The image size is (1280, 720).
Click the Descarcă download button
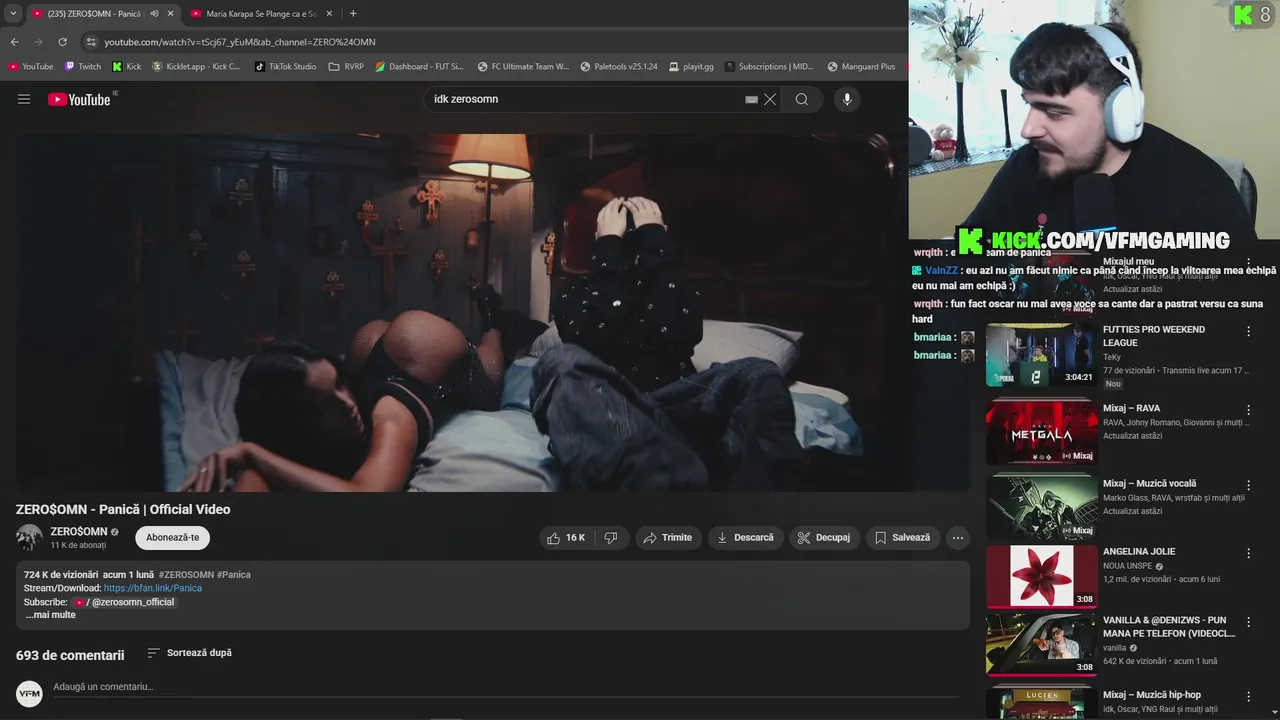click(x=746, y=538)
